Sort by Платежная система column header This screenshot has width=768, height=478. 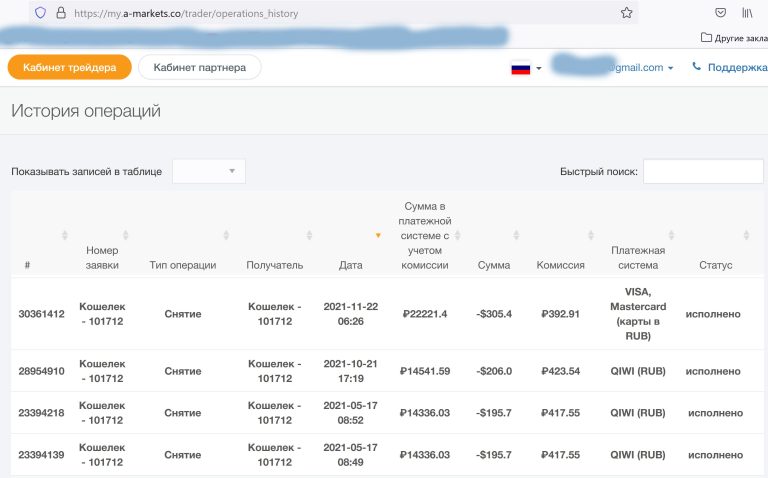pos(638,258)
